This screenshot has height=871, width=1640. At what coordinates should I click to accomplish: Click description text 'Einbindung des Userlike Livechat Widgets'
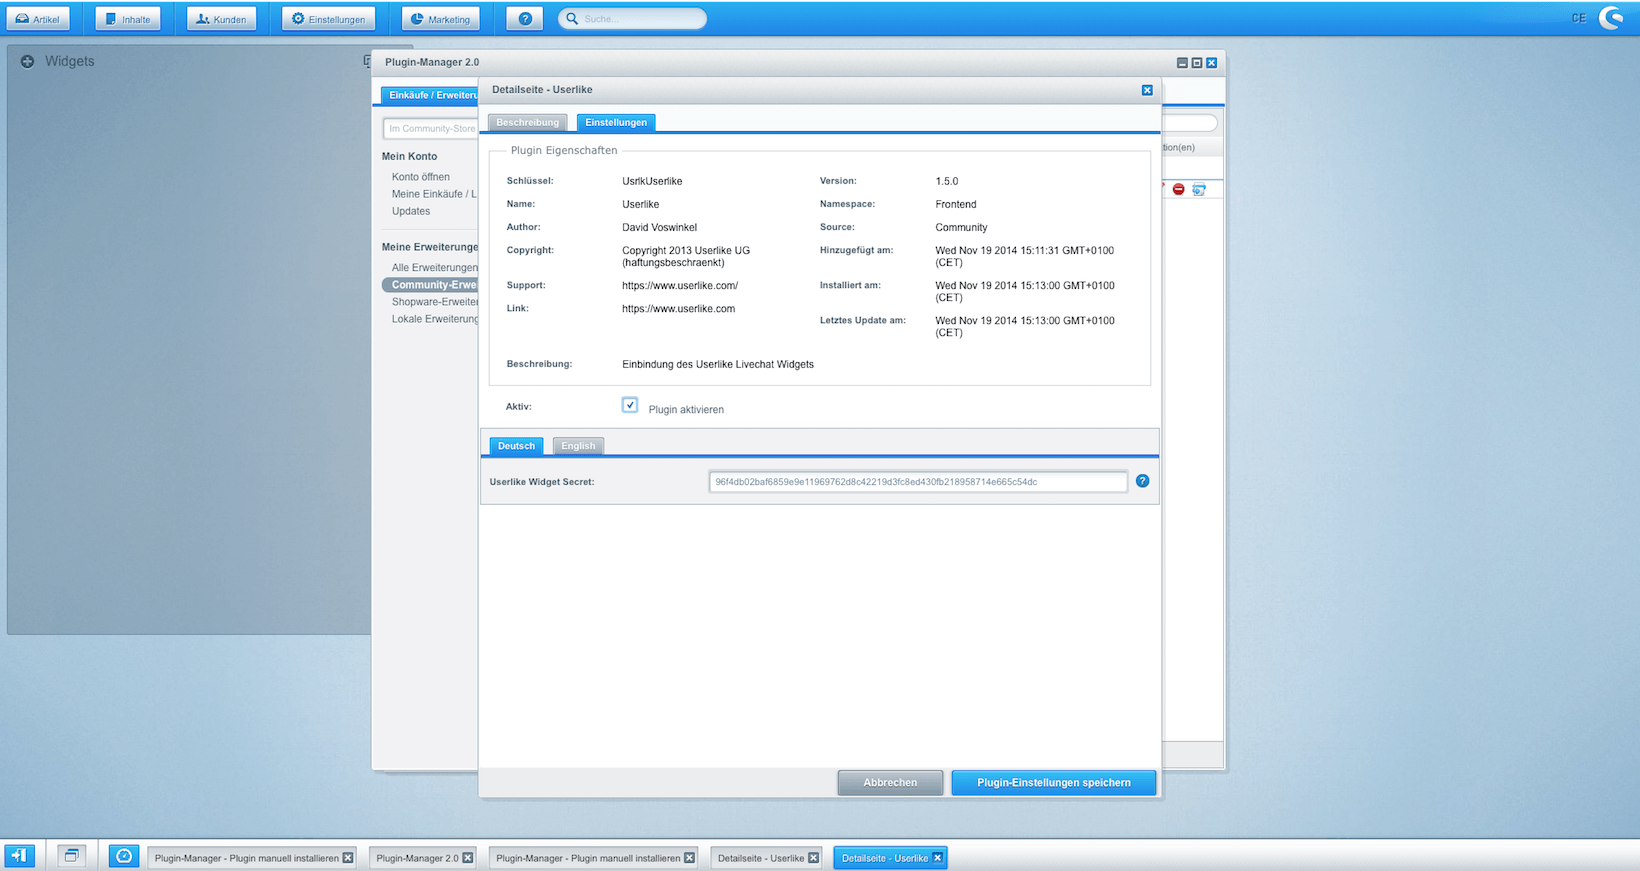[718, 364]
